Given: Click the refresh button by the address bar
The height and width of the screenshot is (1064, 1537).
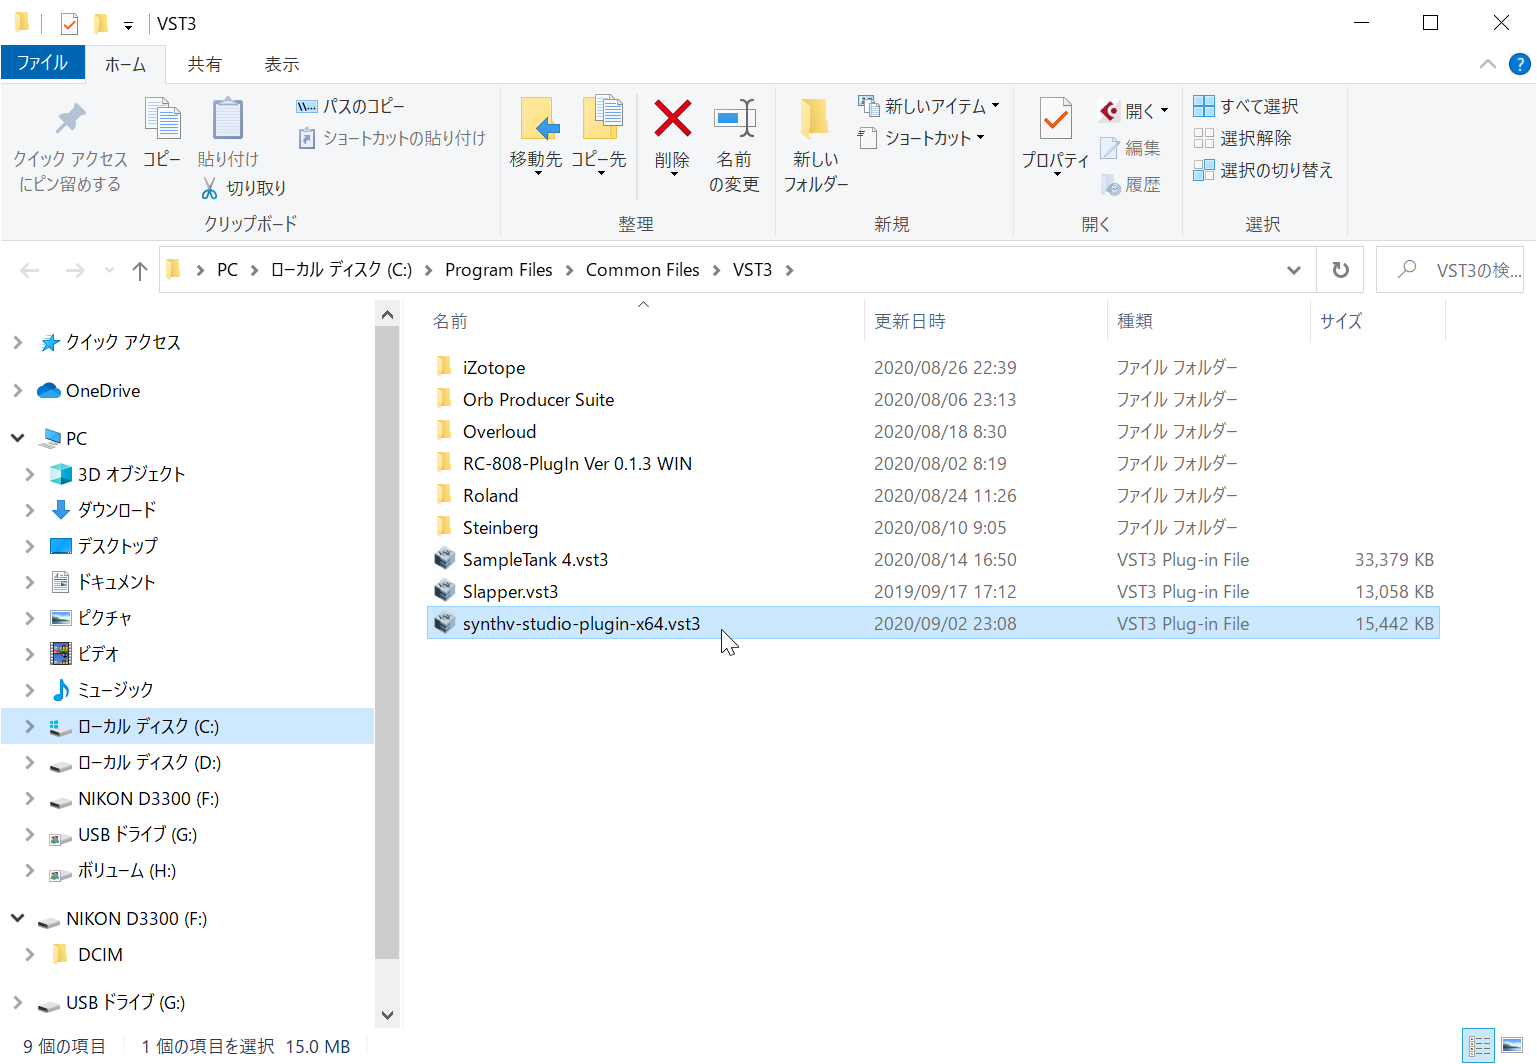Looking at the screenshot, I should pyautogui.click(x=1341, y=270).
